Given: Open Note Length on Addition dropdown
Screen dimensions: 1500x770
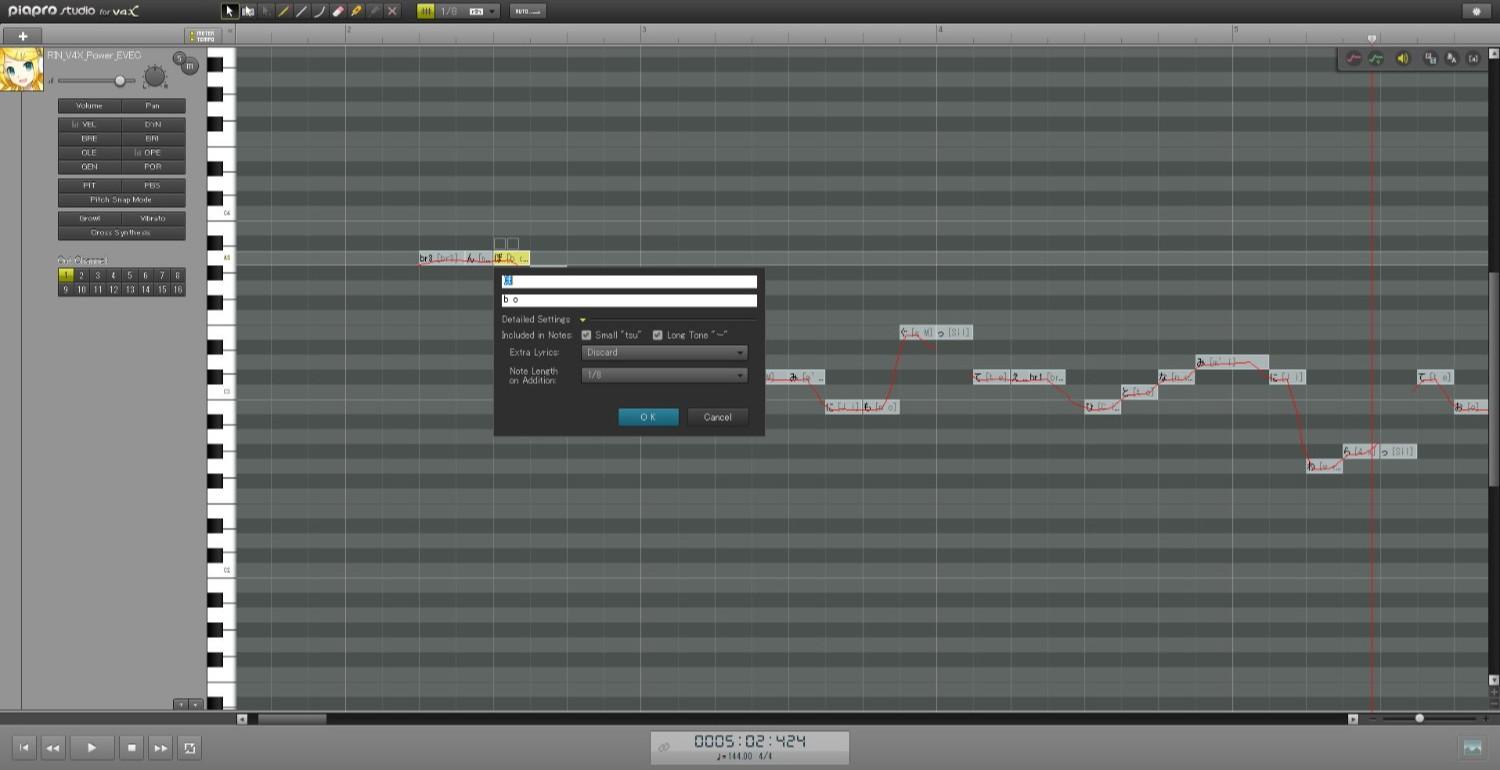Looking at the screenshot, I should (664, 375).
